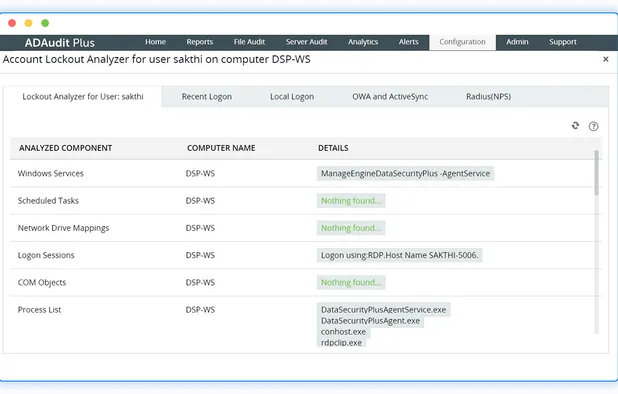Viewport: 618px width, 394px height.
Task: Open the Server Audit menu
Action: click(x=307, y=42)
